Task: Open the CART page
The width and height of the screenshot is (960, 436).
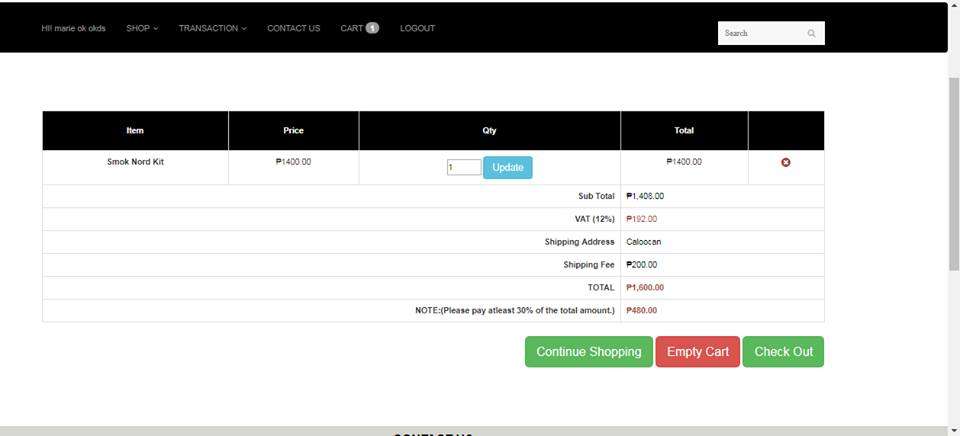Action: 352,28
